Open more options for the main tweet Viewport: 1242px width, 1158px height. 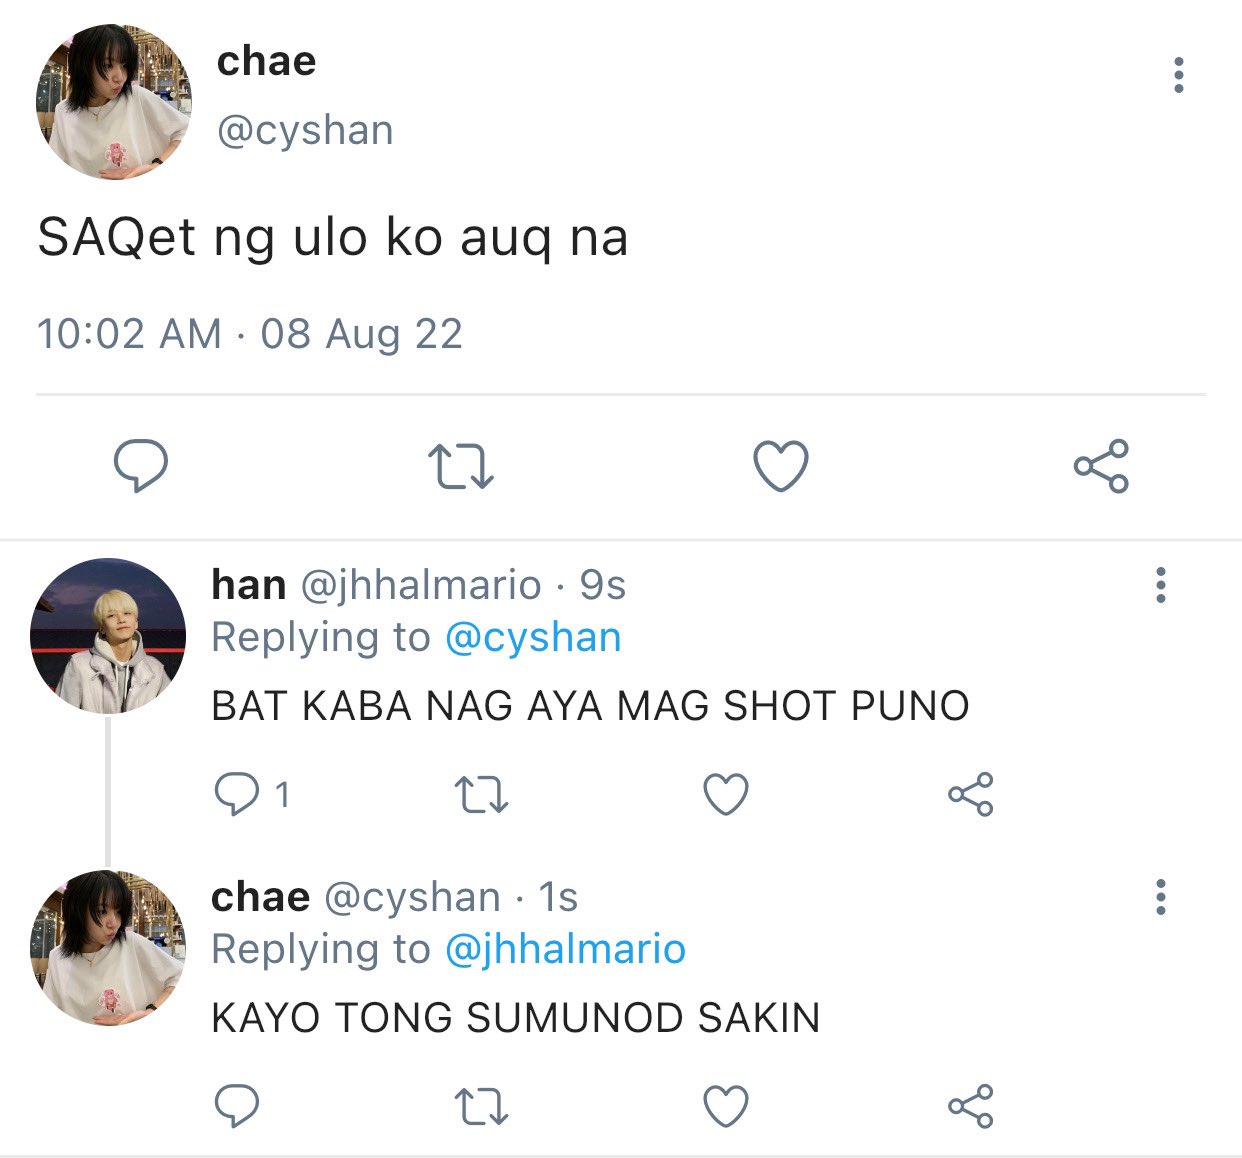tap(1179, 75)
